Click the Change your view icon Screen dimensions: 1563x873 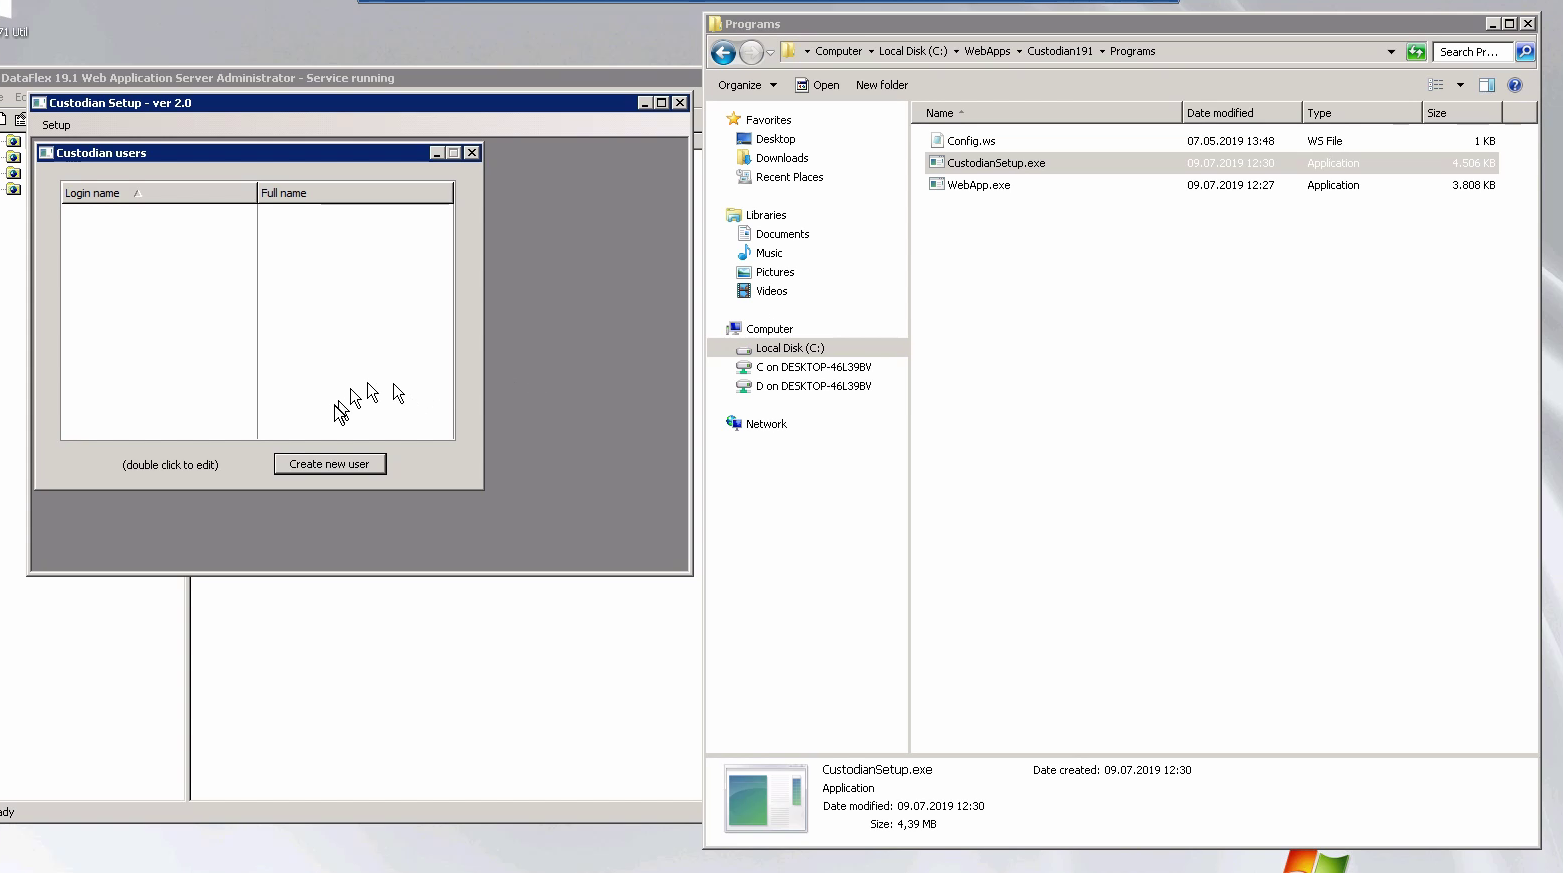(1436, 85)
